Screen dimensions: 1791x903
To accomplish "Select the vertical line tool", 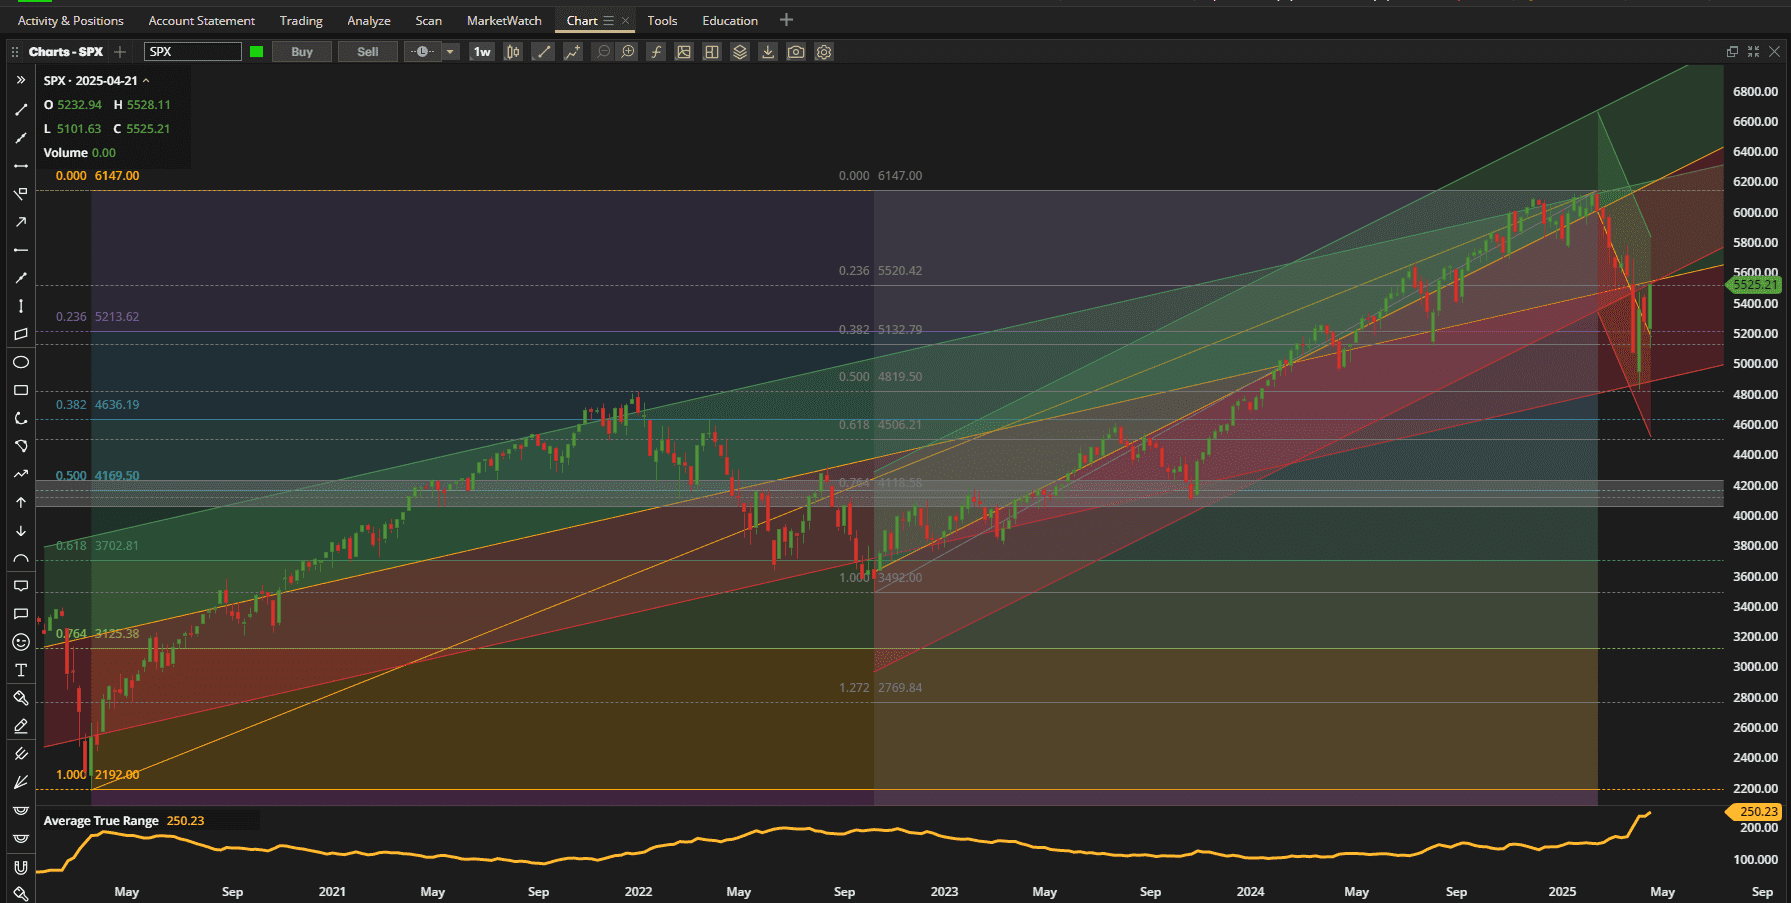I will click(x=20, y=306).
